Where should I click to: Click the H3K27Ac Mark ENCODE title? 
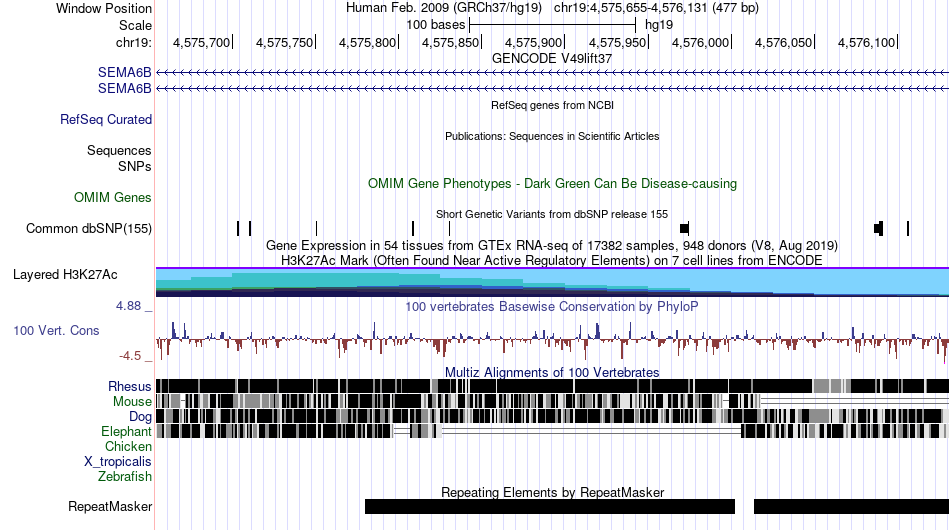coord(552,260)
